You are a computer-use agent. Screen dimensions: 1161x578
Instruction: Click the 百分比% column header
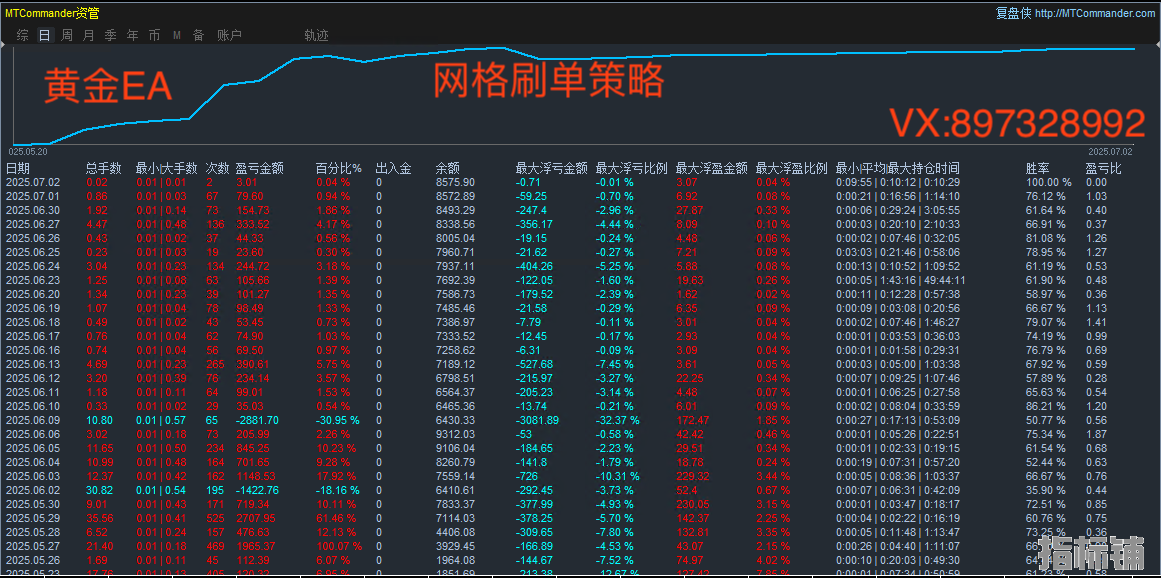(x=338, y=168)
